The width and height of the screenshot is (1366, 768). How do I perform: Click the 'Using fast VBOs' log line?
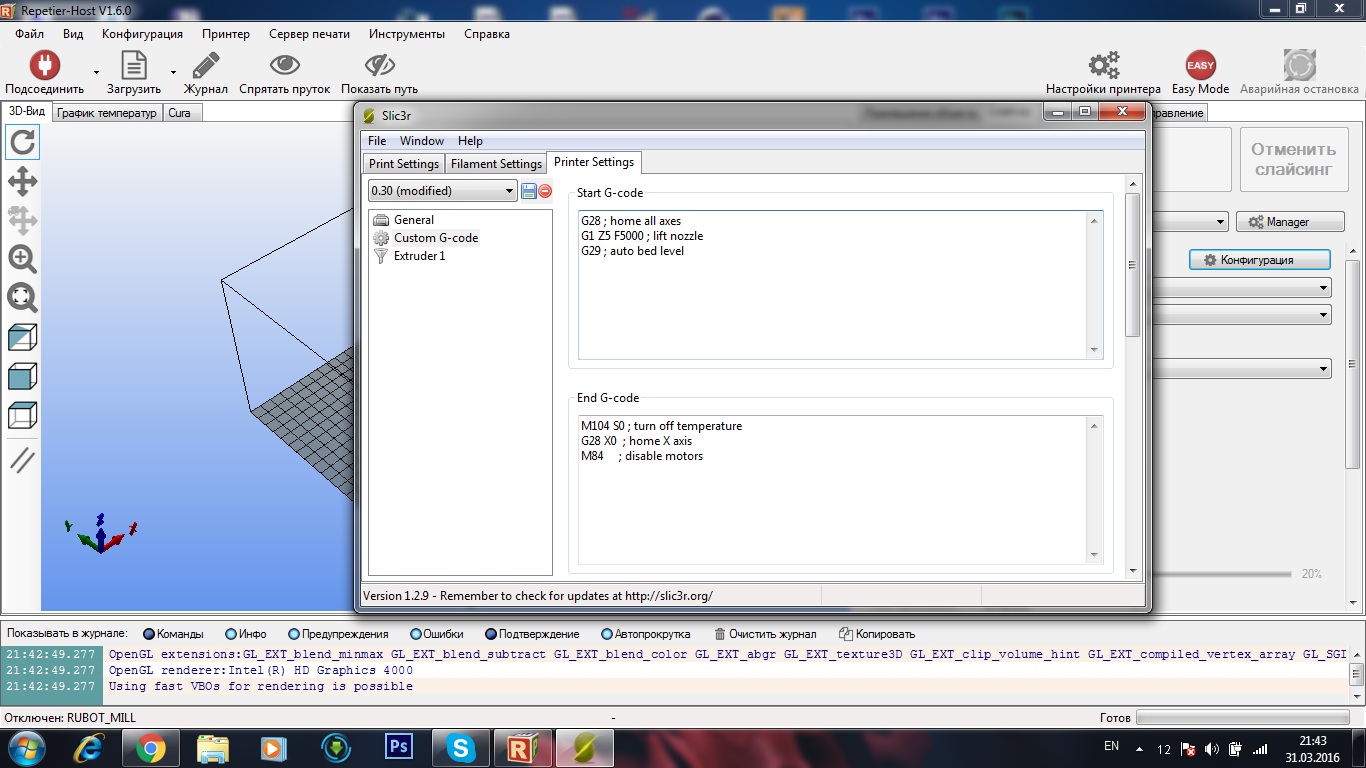click(x=260, y=686)
